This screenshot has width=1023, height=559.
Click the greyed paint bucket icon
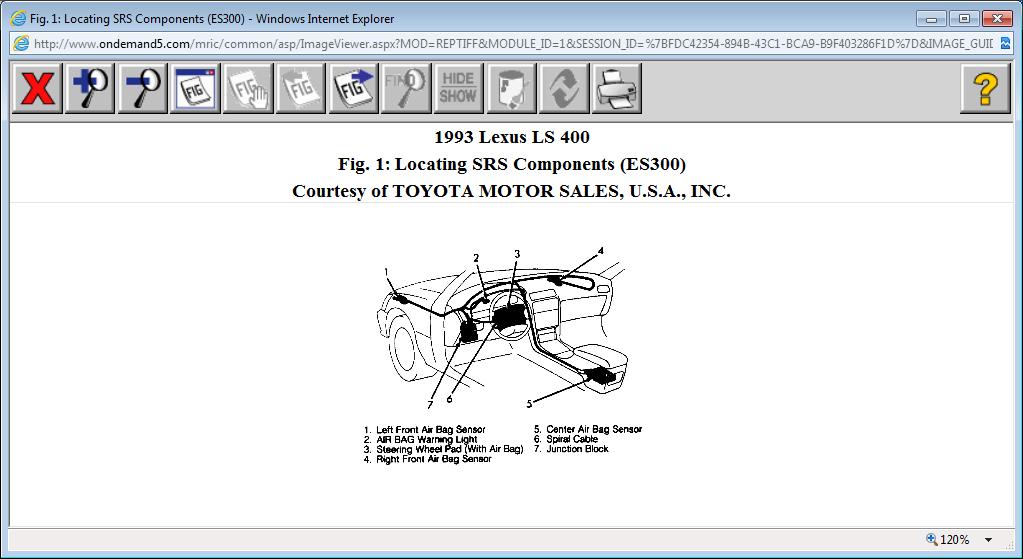tap(512, 88)
